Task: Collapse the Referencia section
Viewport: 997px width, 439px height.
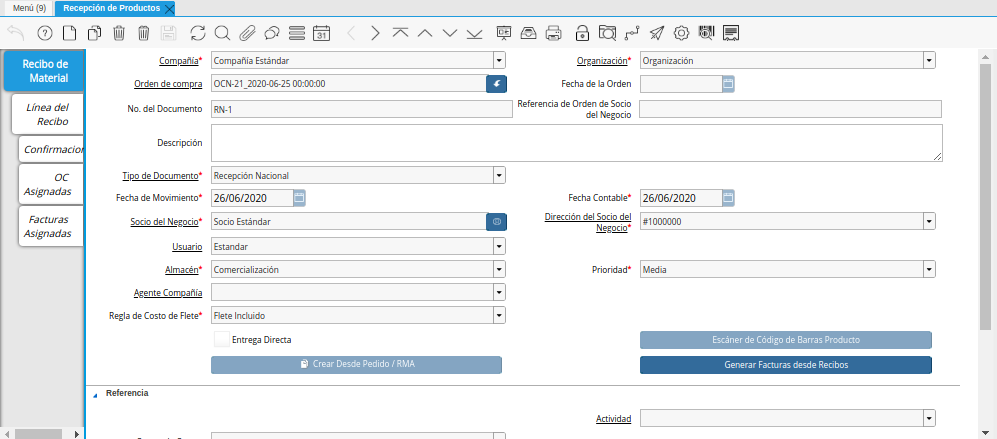Action: pos(95,395)
